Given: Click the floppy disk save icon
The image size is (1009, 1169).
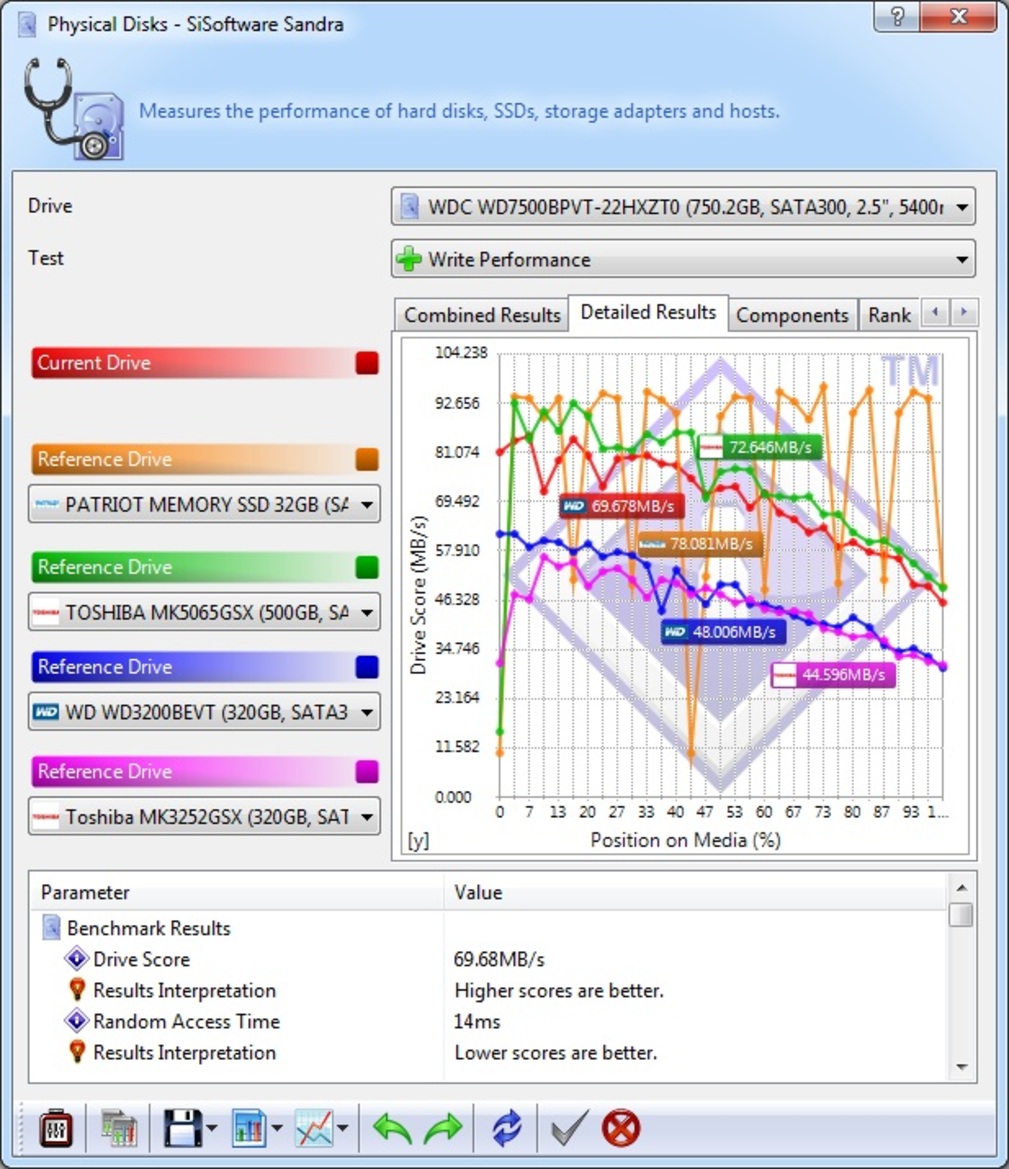Looking at the screenshot, I should coord(183,1128).
